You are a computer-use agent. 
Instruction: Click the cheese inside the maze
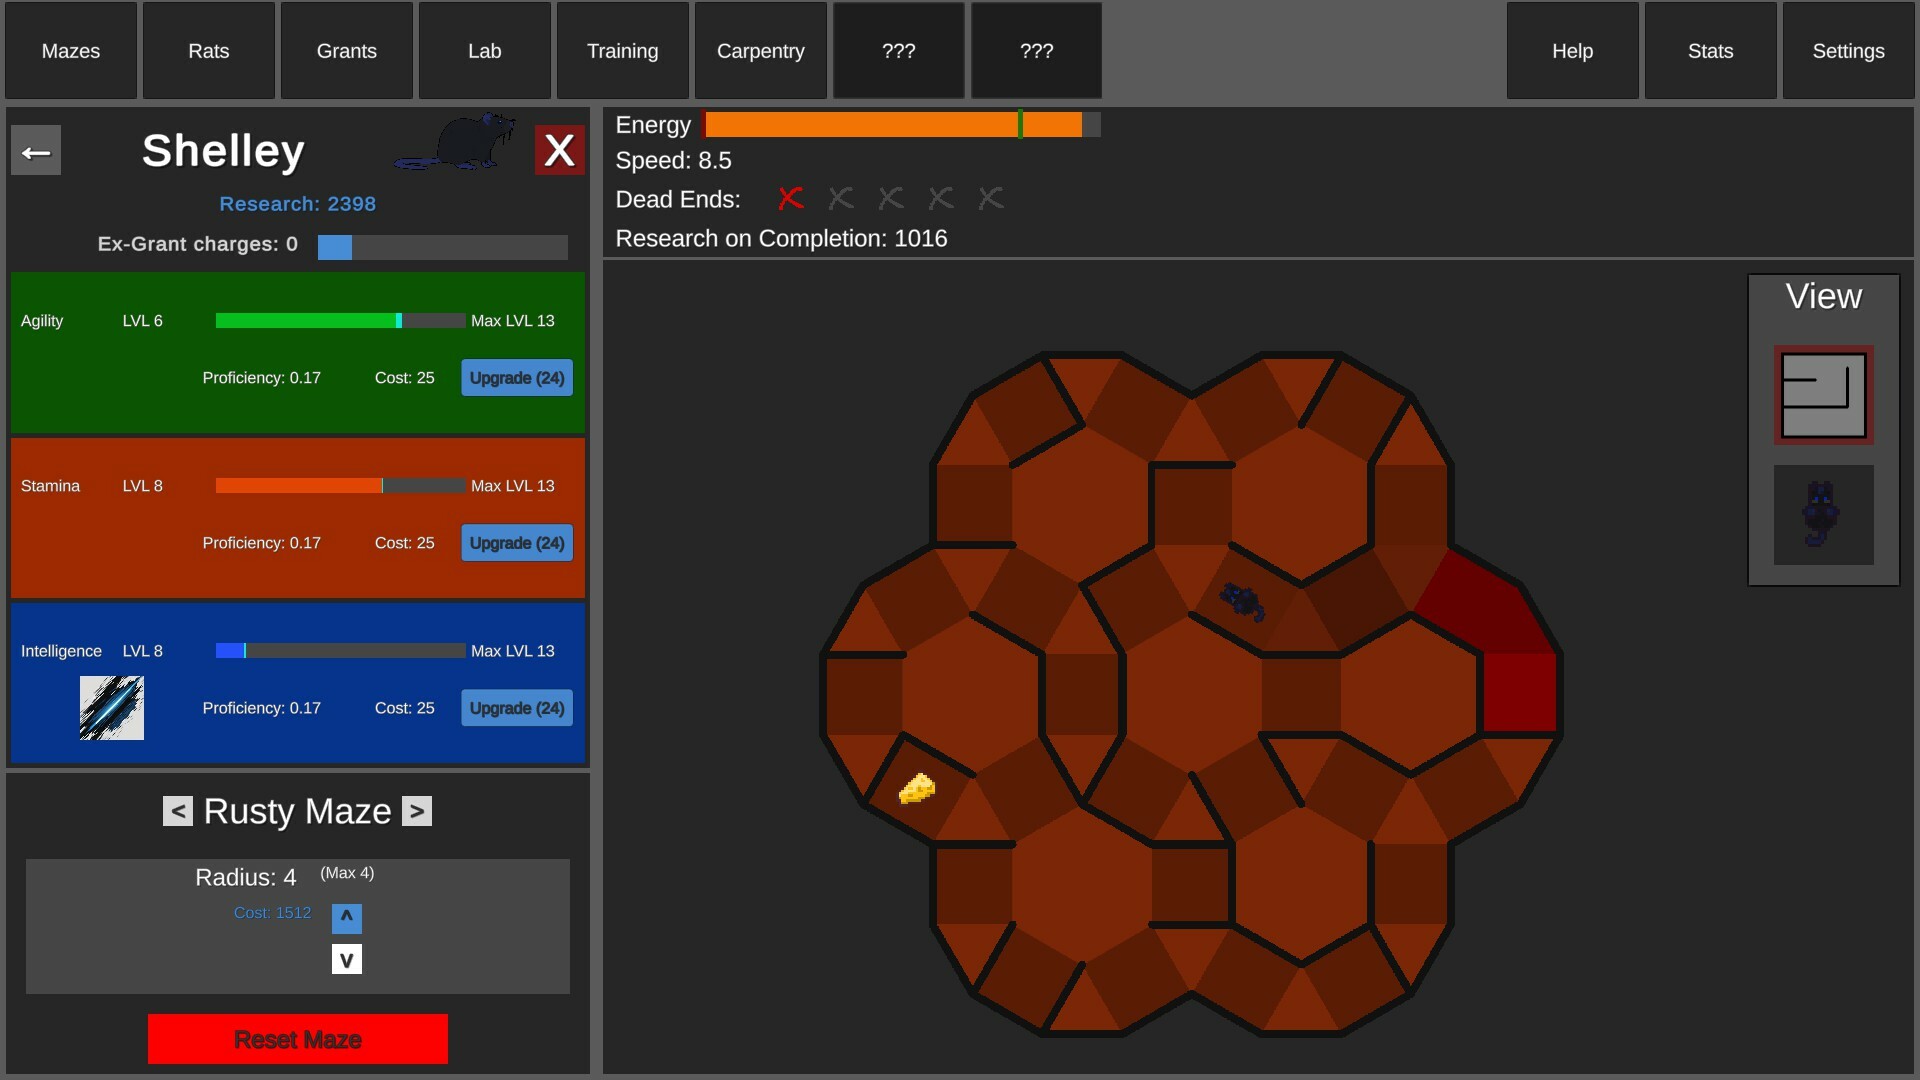pos(917,790)
